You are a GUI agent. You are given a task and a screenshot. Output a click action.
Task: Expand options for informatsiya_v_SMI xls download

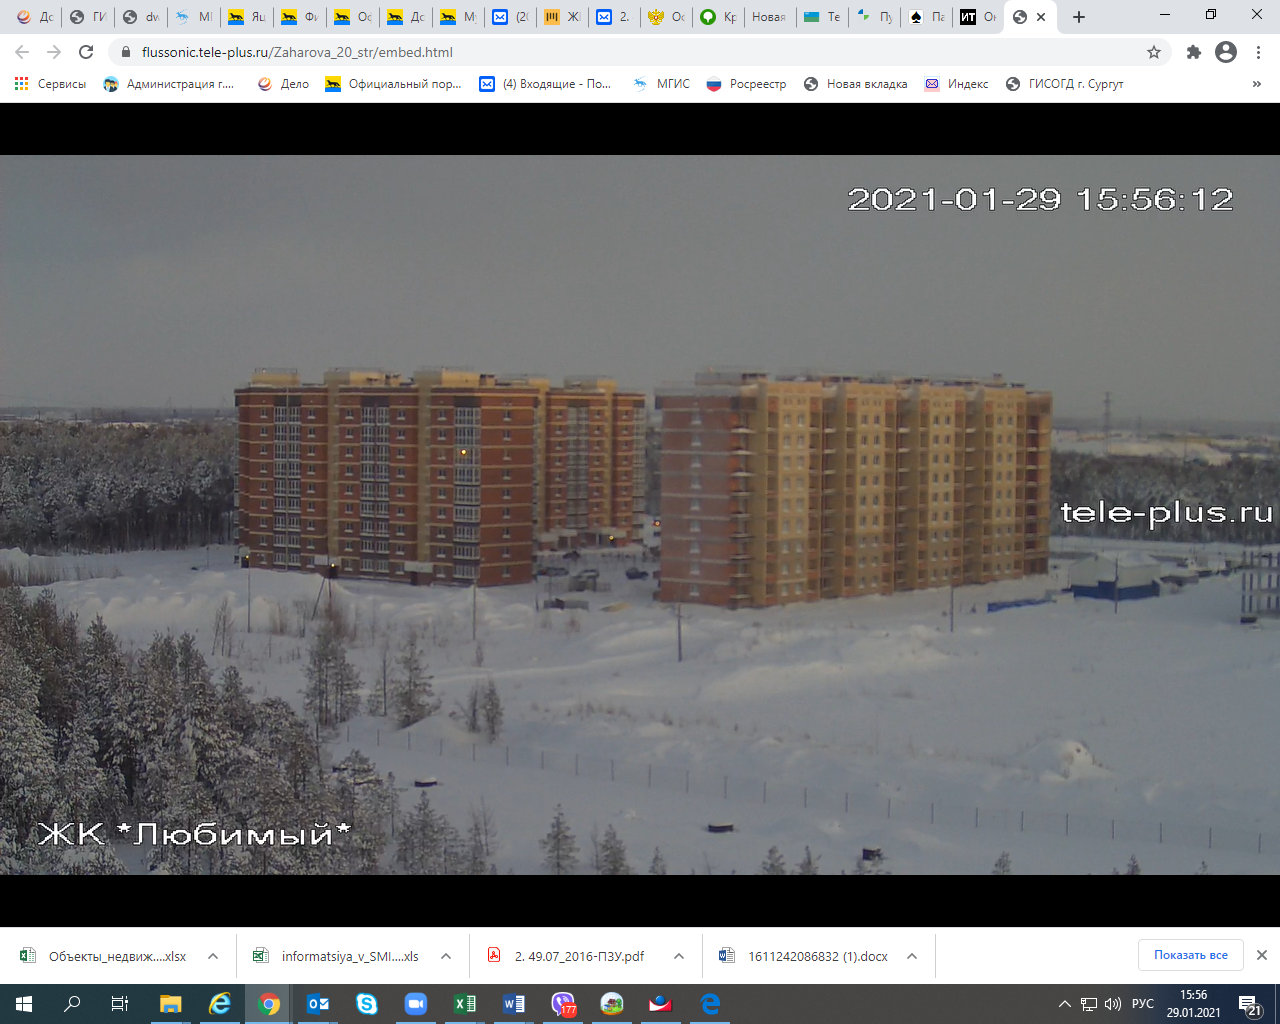tap(446, 956)
